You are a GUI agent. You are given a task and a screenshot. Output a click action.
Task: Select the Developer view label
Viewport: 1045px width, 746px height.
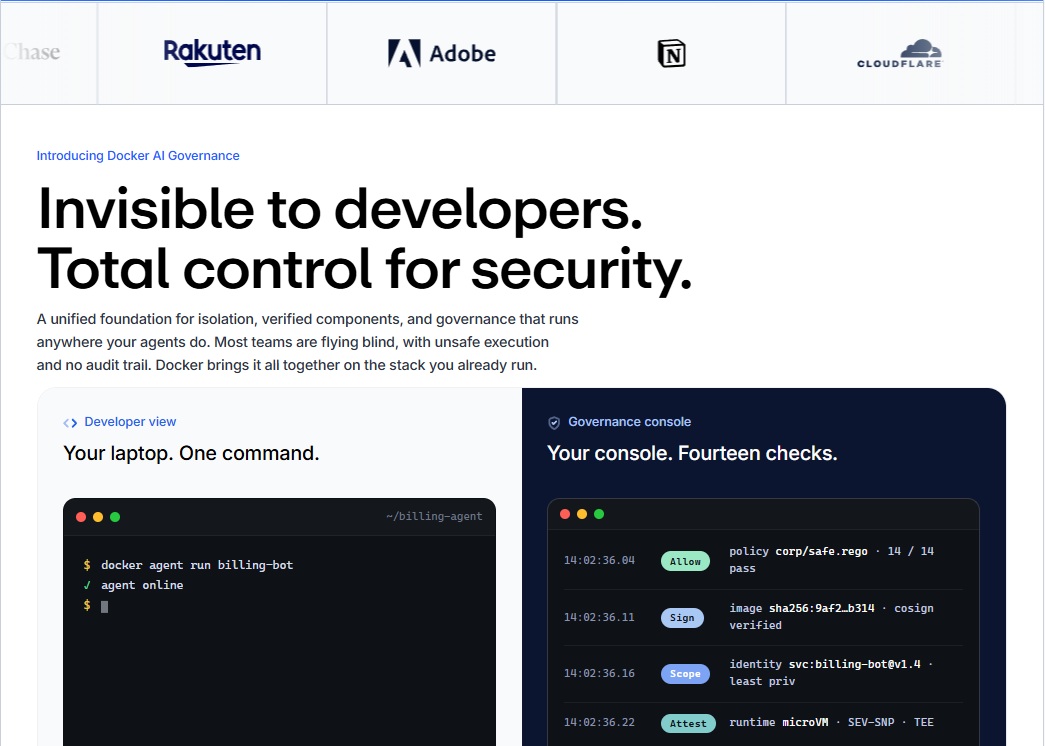click(x=130, y=421)
